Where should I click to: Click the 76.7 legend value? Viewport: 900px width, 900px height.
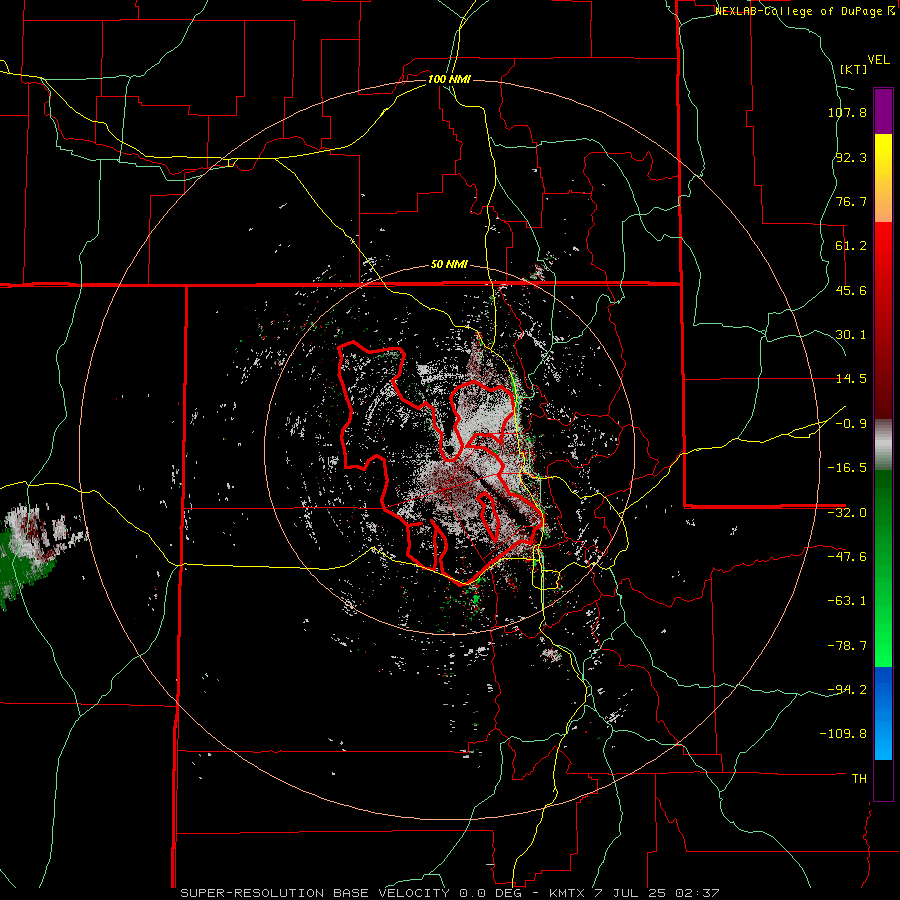coord(851,201)
